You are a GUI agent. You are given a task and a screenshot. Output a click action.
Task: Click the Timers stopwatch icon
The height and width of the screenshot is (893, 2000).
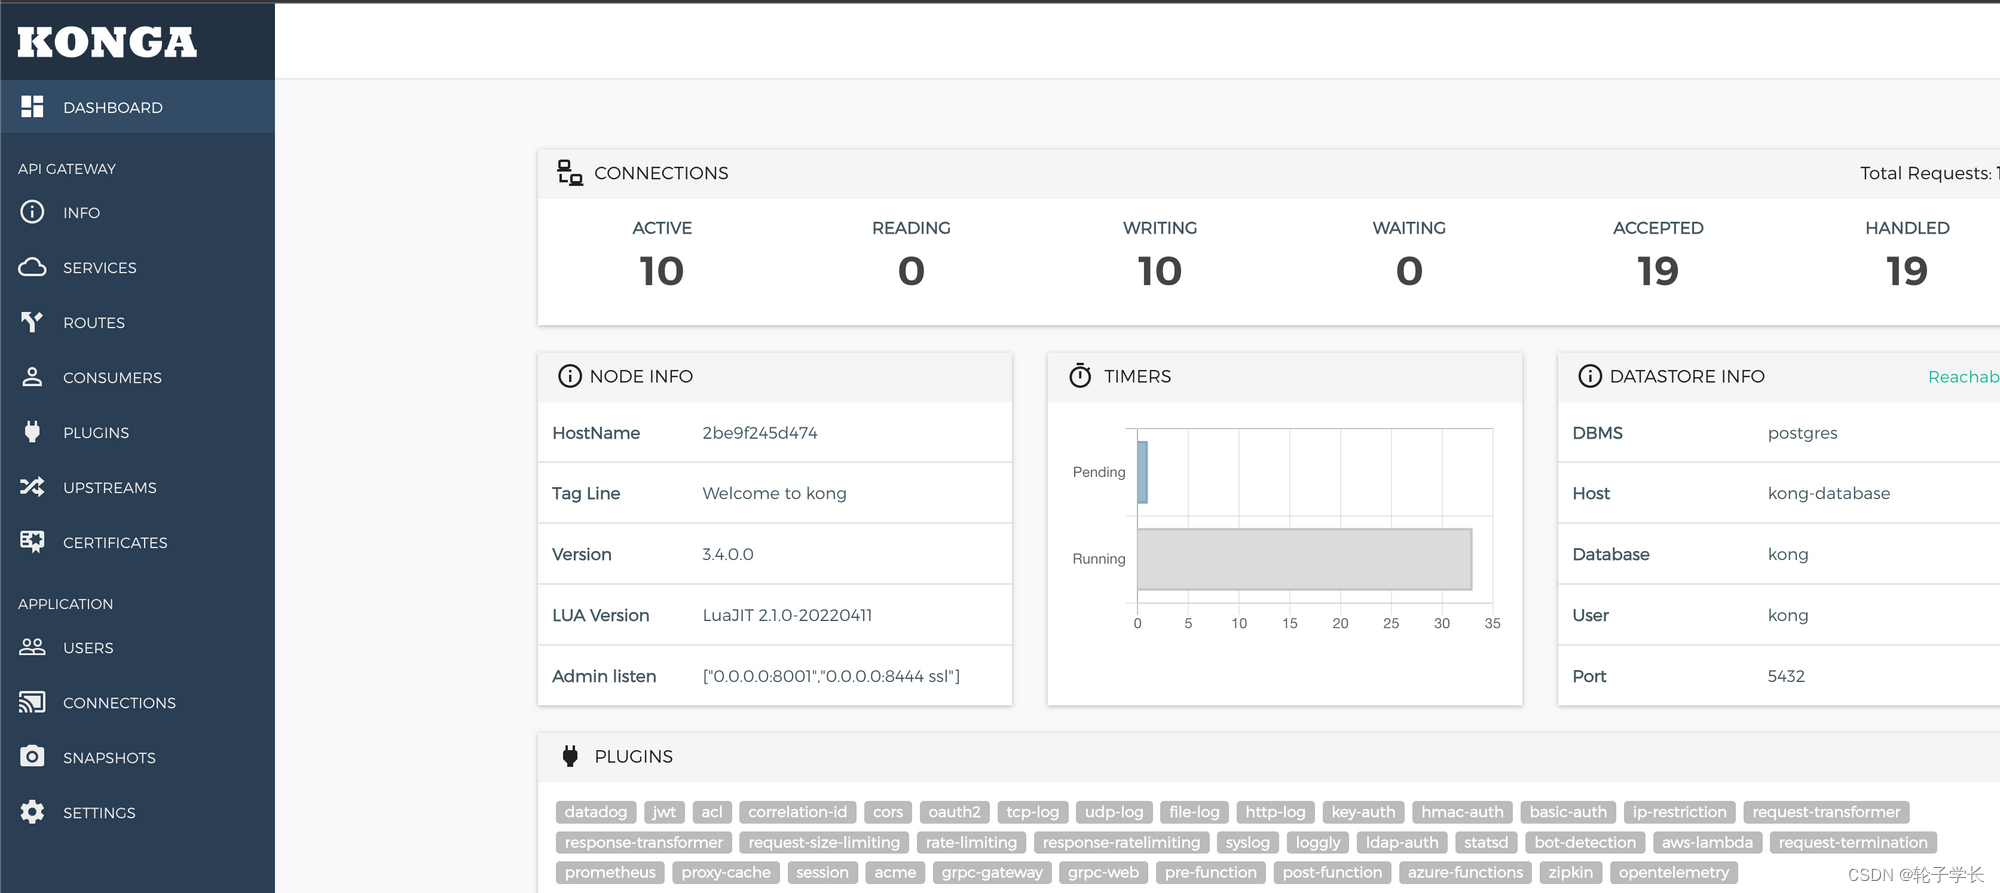pyautogui.click(x=1080, y=376)
